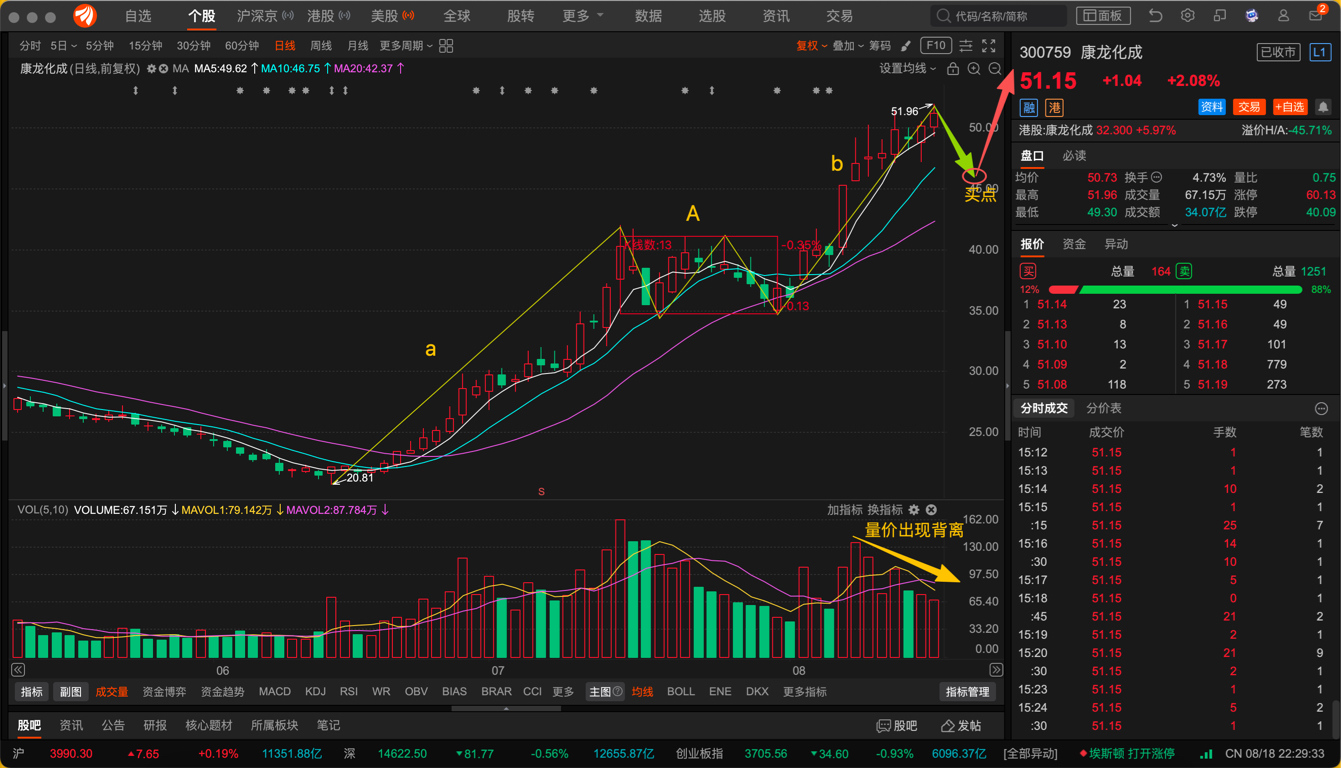This screenshot has height=768, width=1341.
Task: Open the 面板 panel layout button
Action: tap(1103, 16)
